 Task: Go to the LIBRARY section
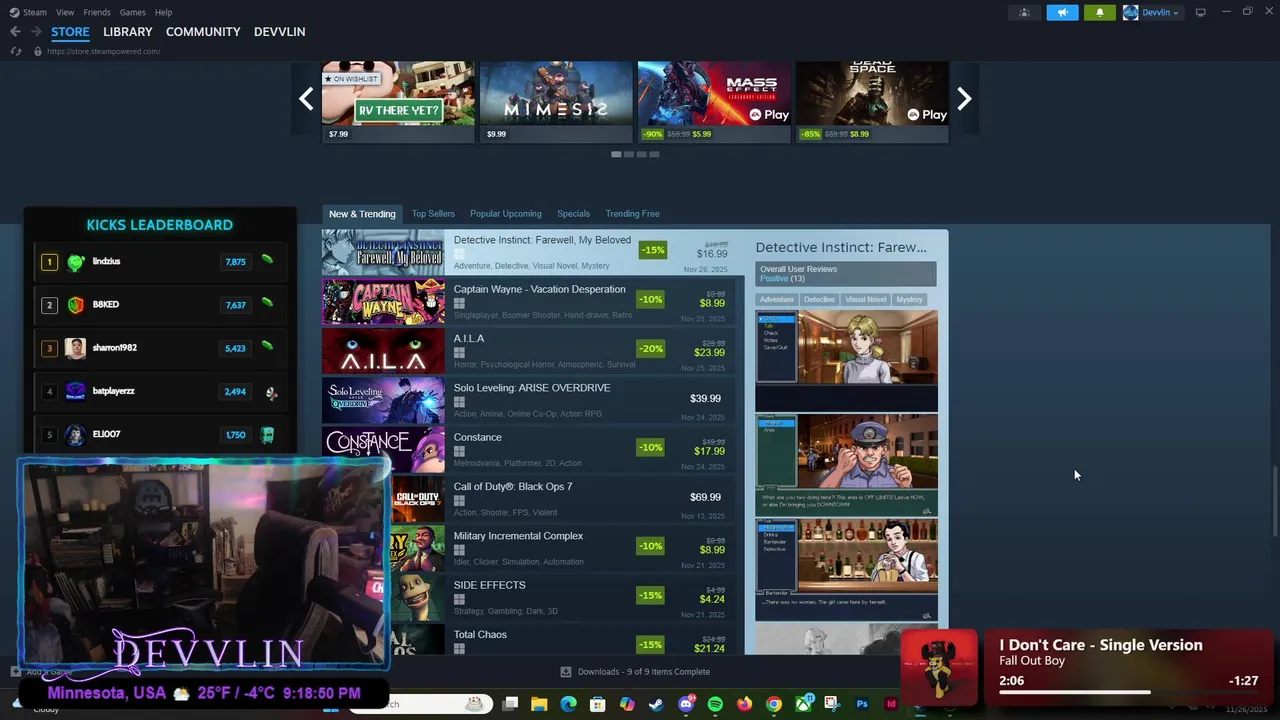pyautogui.click(x=128, y=32)
